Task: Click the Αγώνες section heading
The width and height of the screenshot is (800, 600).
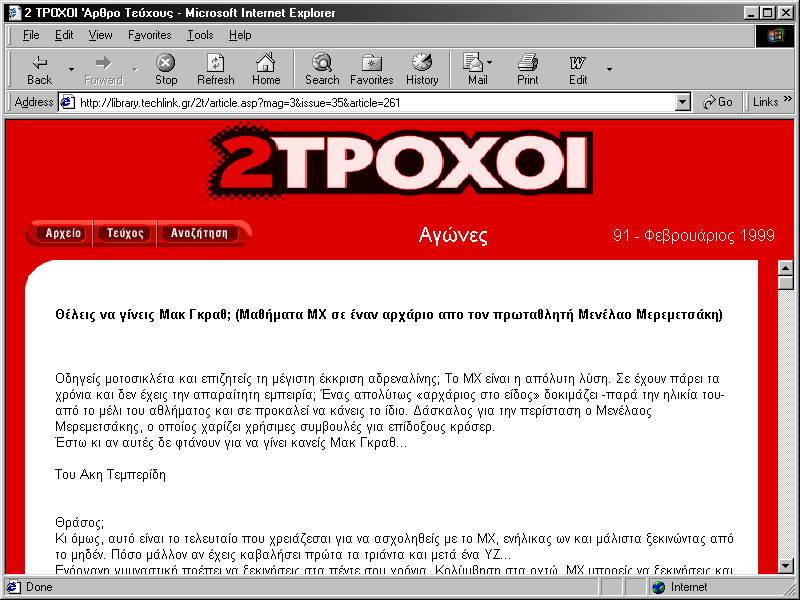Action: click(x=453, y=235)
